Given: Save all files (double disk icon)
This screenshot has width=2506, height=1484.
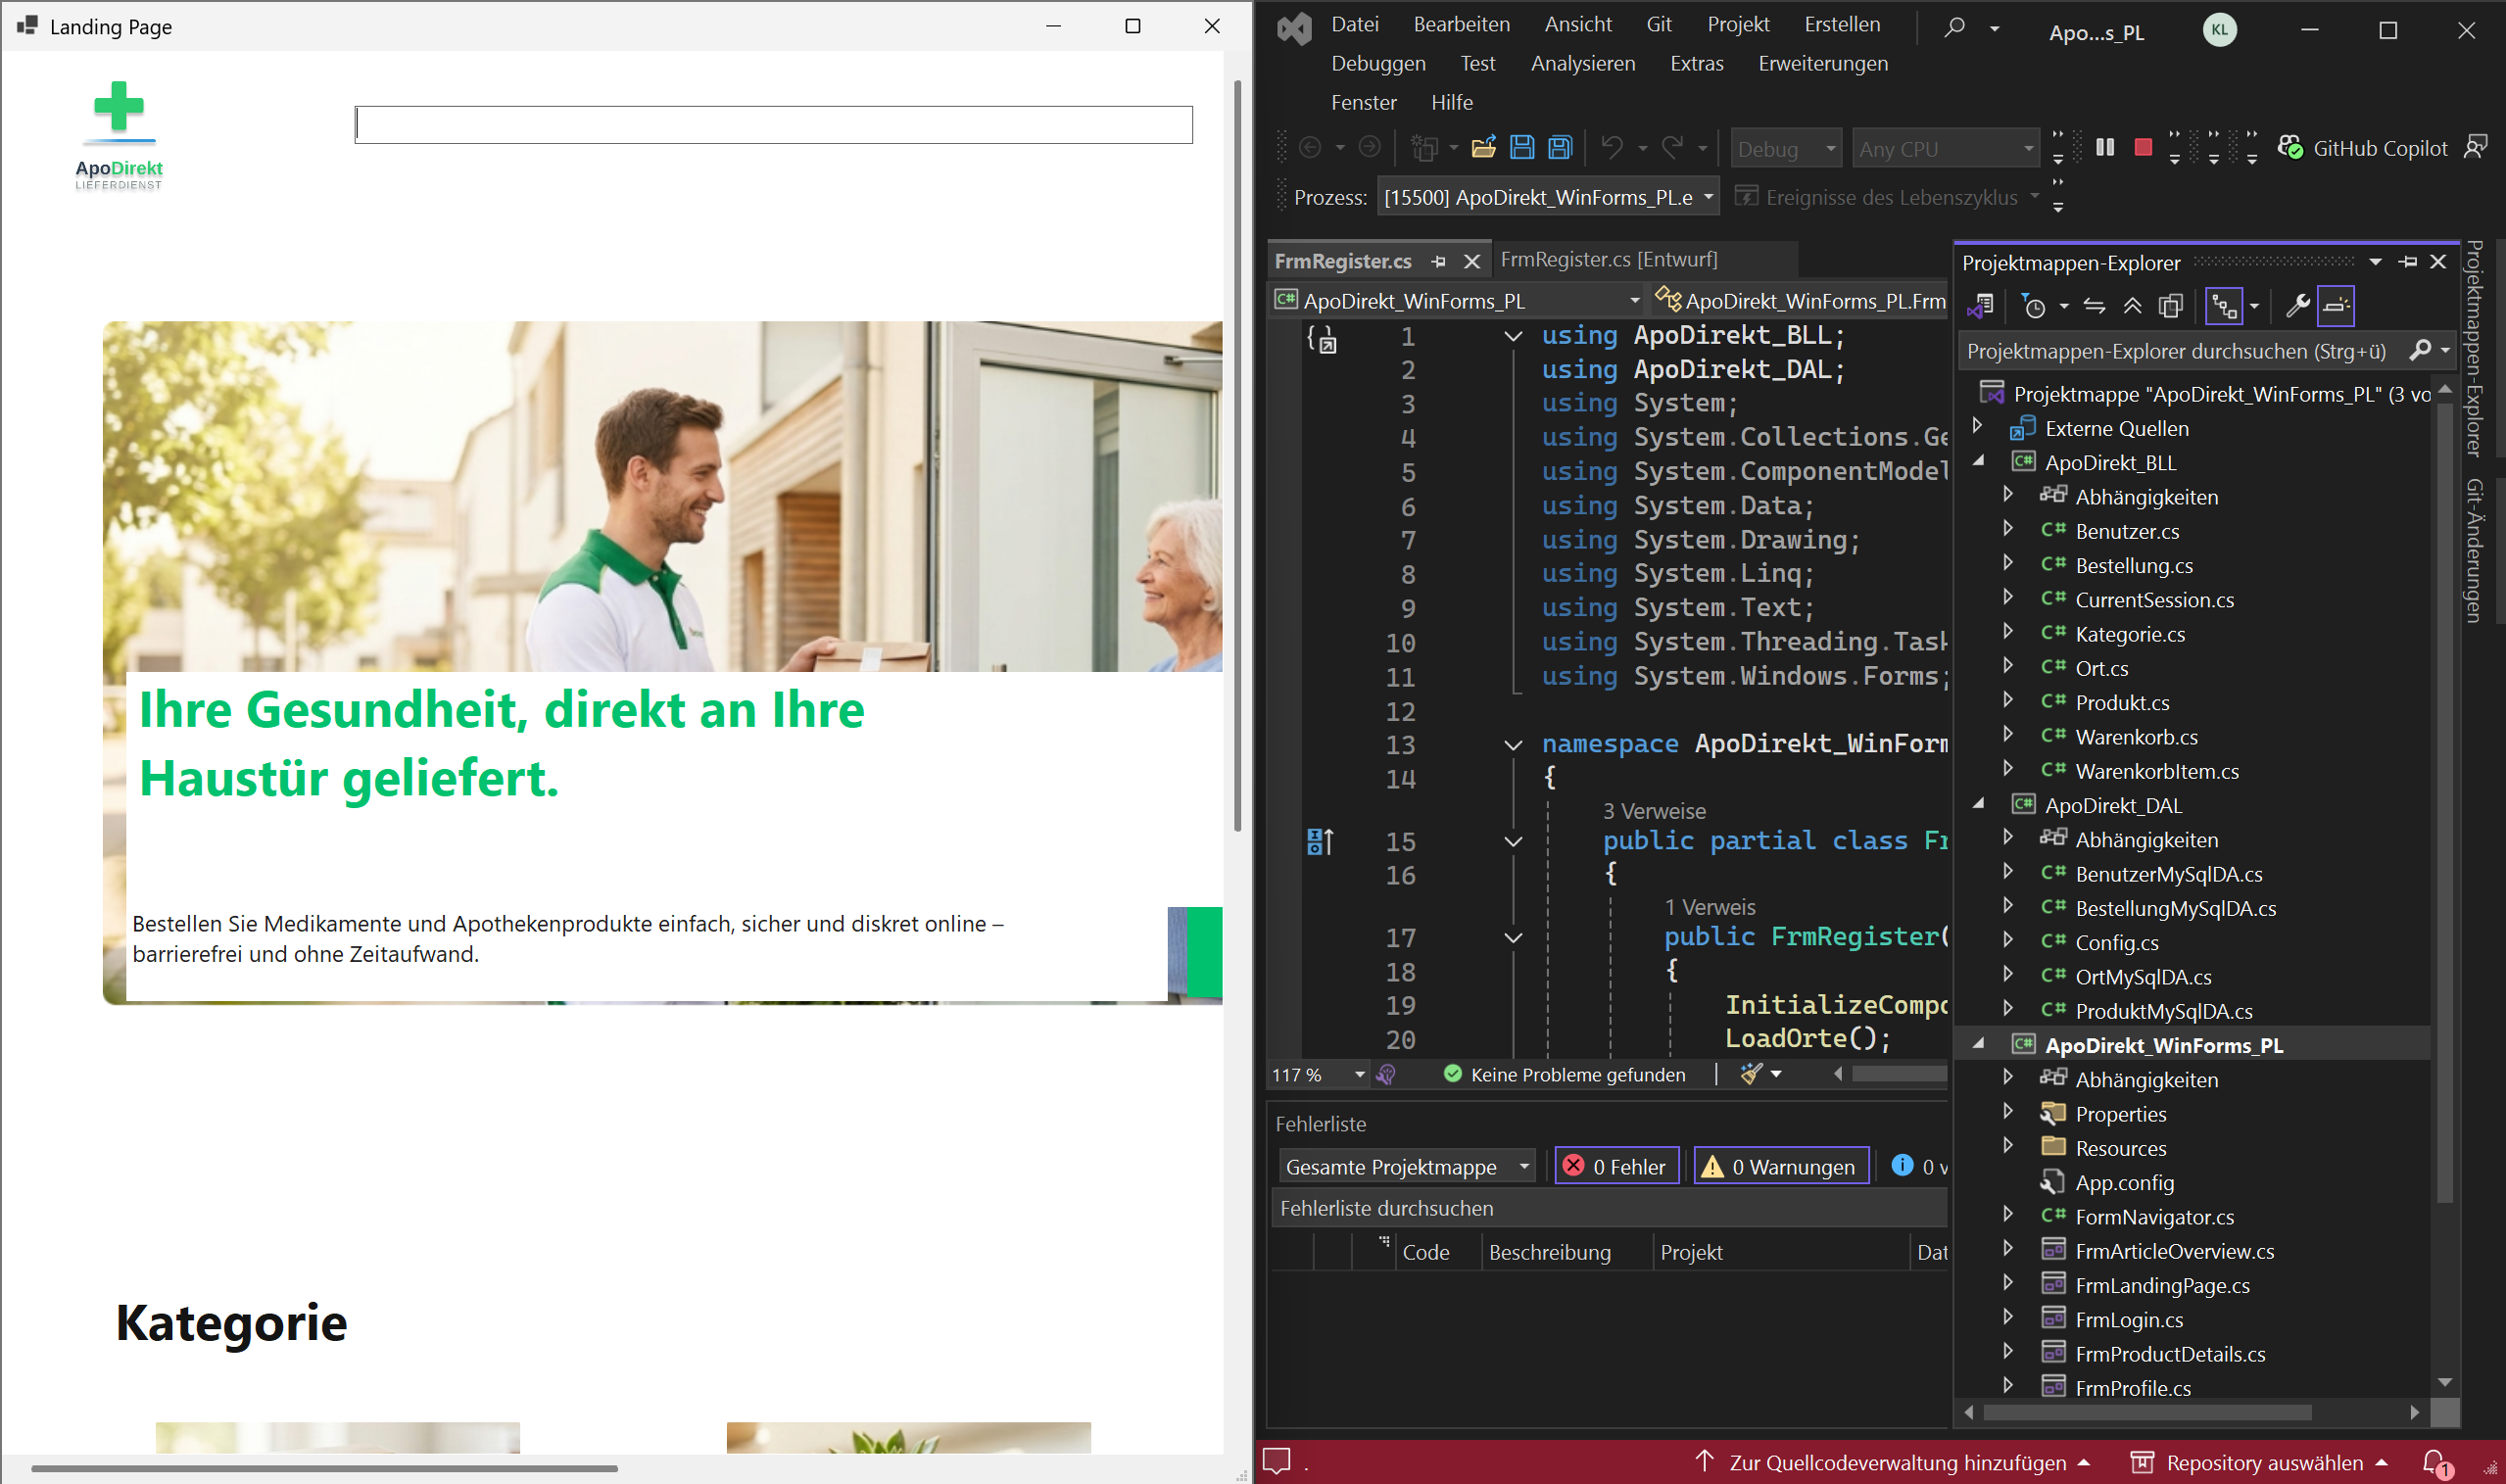Looking at the screenshot, I should pos(1560,148).
